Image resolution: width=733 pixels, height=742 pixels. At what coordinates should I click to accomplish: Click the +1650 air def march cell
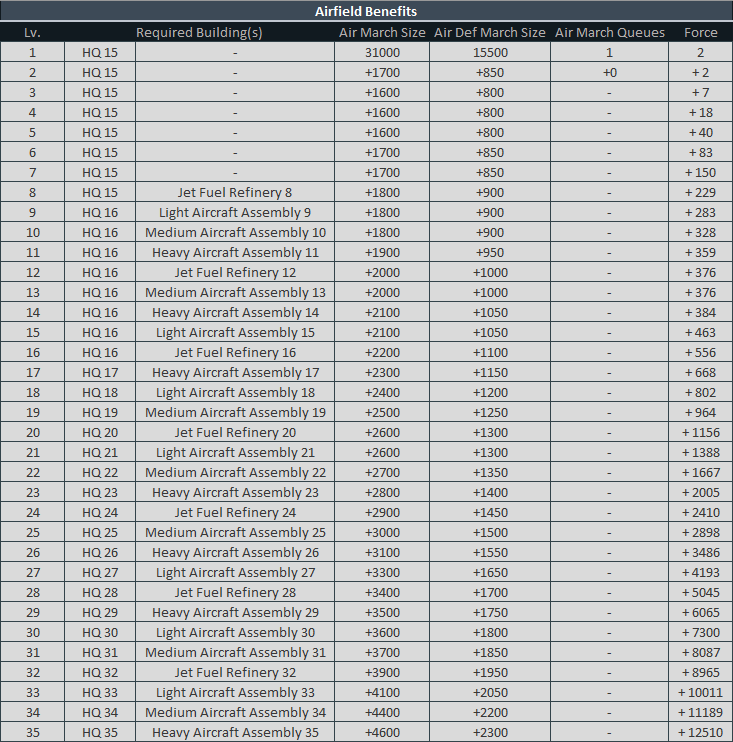click(x=490, y=572)
